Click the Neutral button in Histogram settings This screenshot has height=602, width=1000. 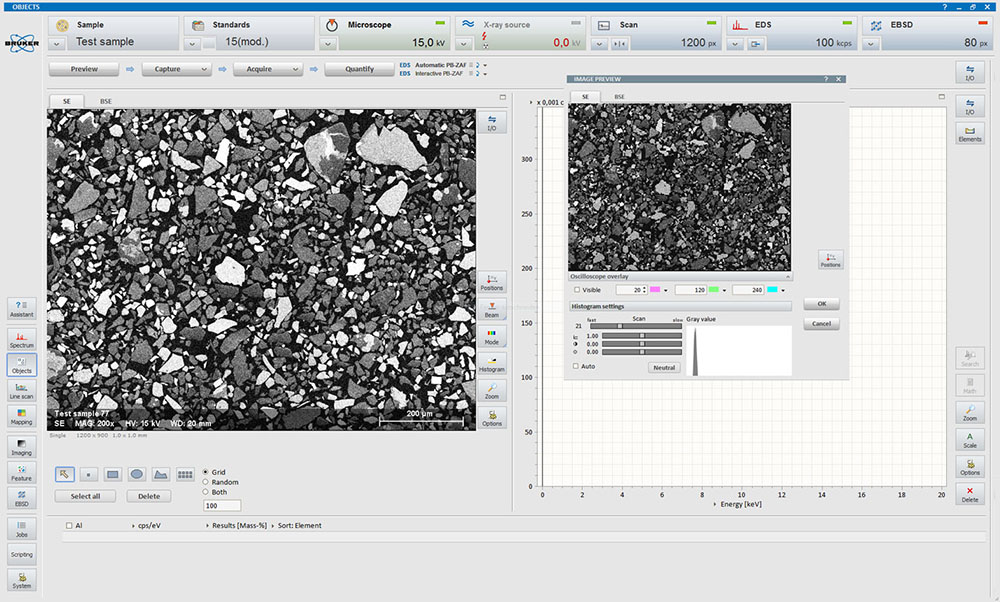(x=664, y=367)
